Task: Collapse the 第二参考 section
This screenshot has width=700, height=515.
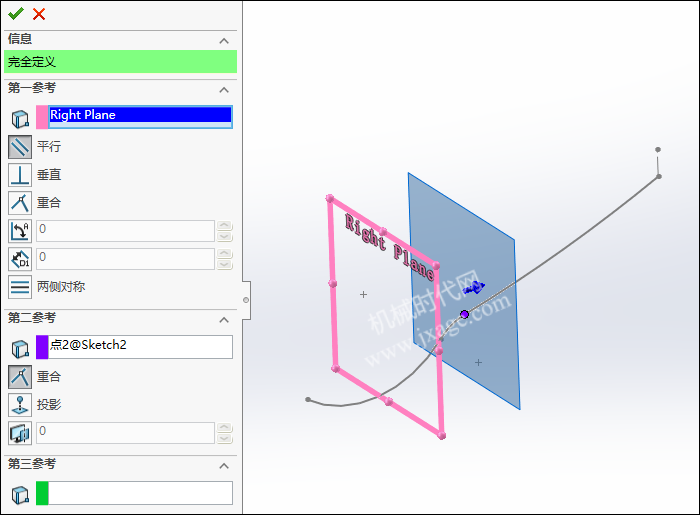Action: point(224,320)
